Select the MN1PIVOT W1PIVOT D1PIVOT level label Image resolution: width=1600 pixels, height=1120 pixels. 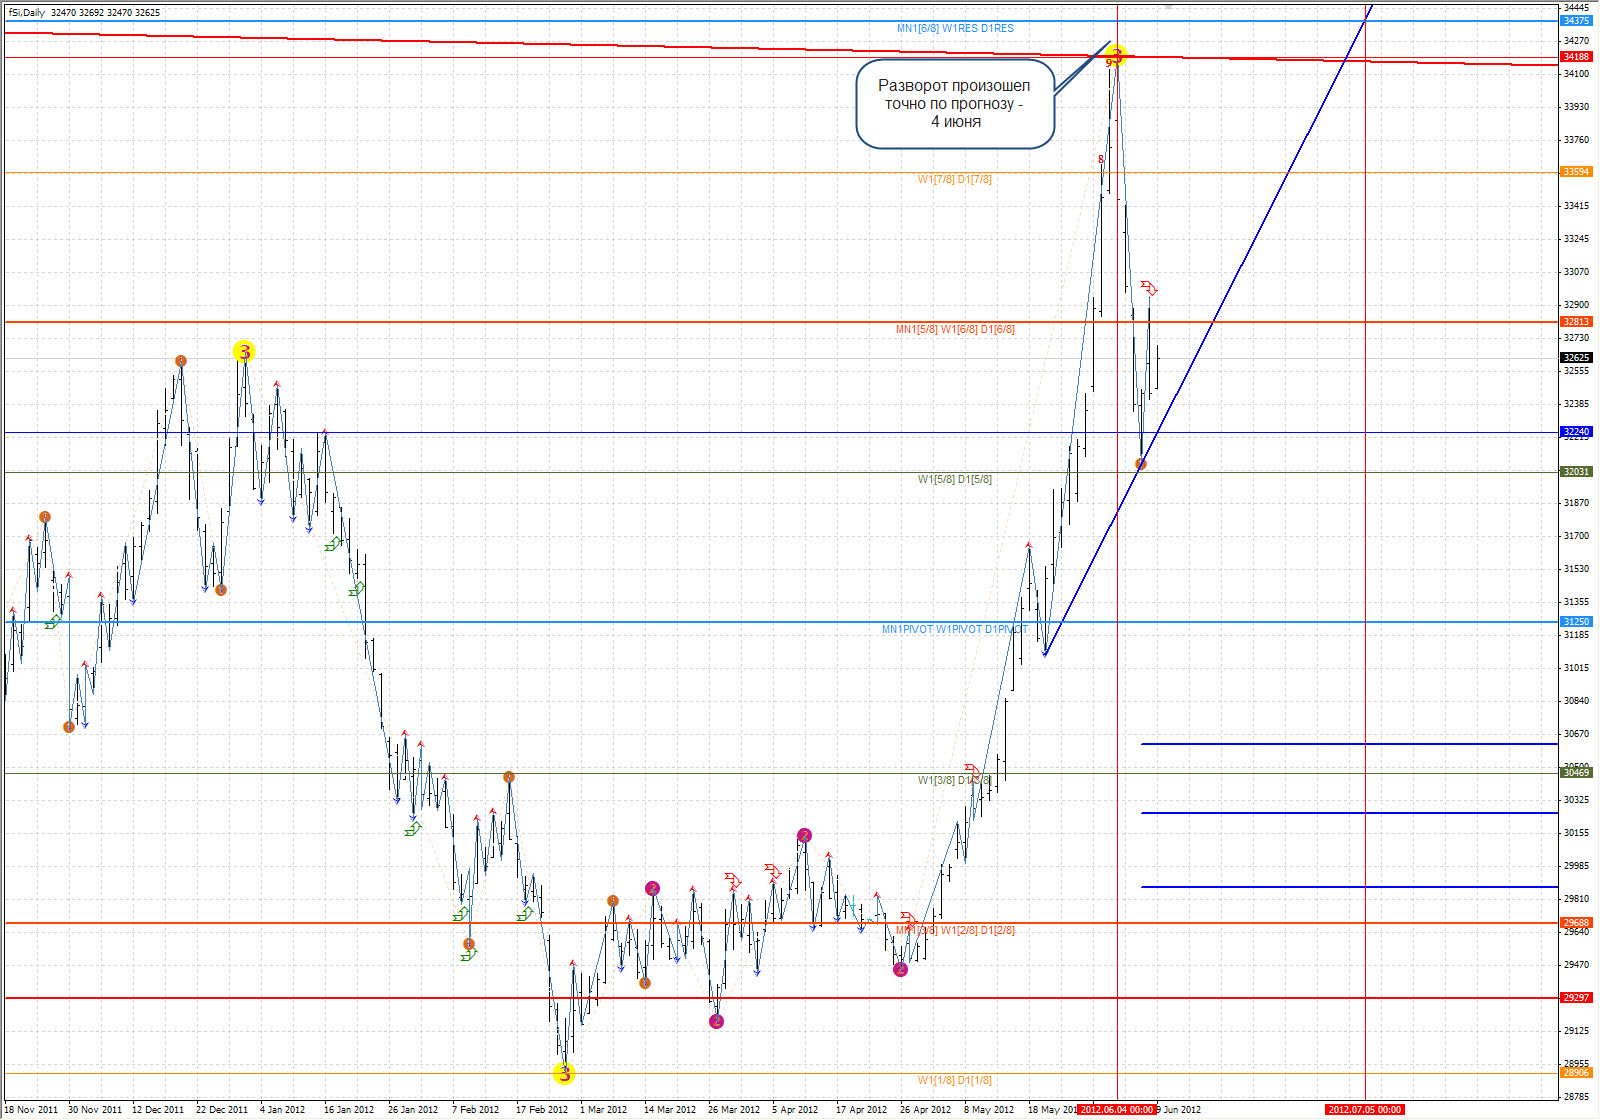tap(954, 630)
